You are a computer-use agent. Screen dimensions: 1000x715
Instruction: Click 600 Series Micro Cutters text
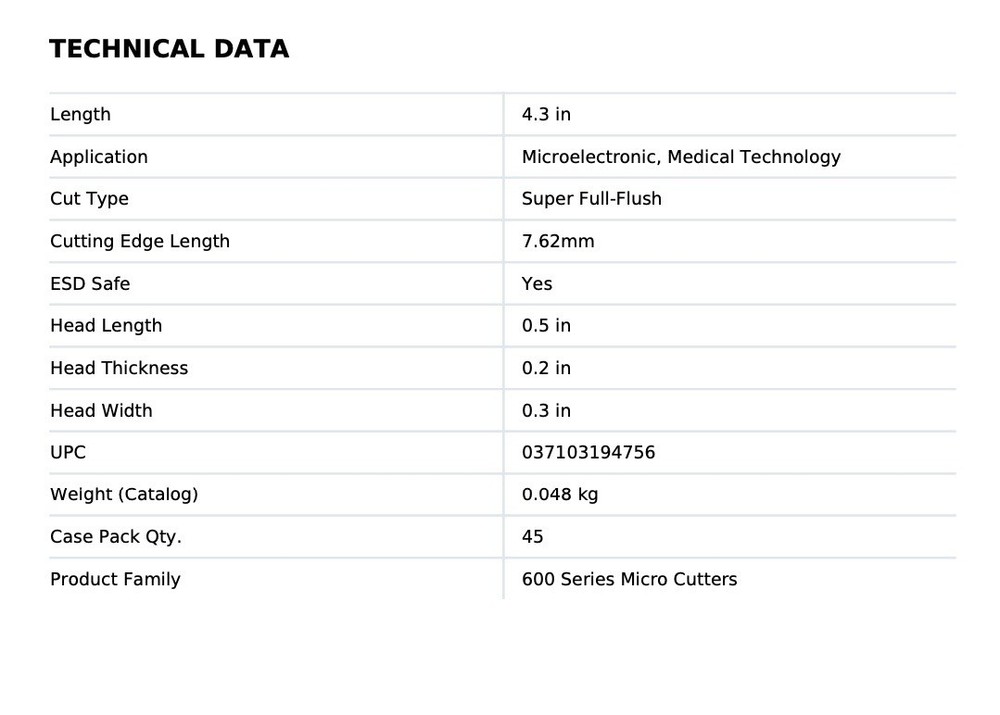629,579
